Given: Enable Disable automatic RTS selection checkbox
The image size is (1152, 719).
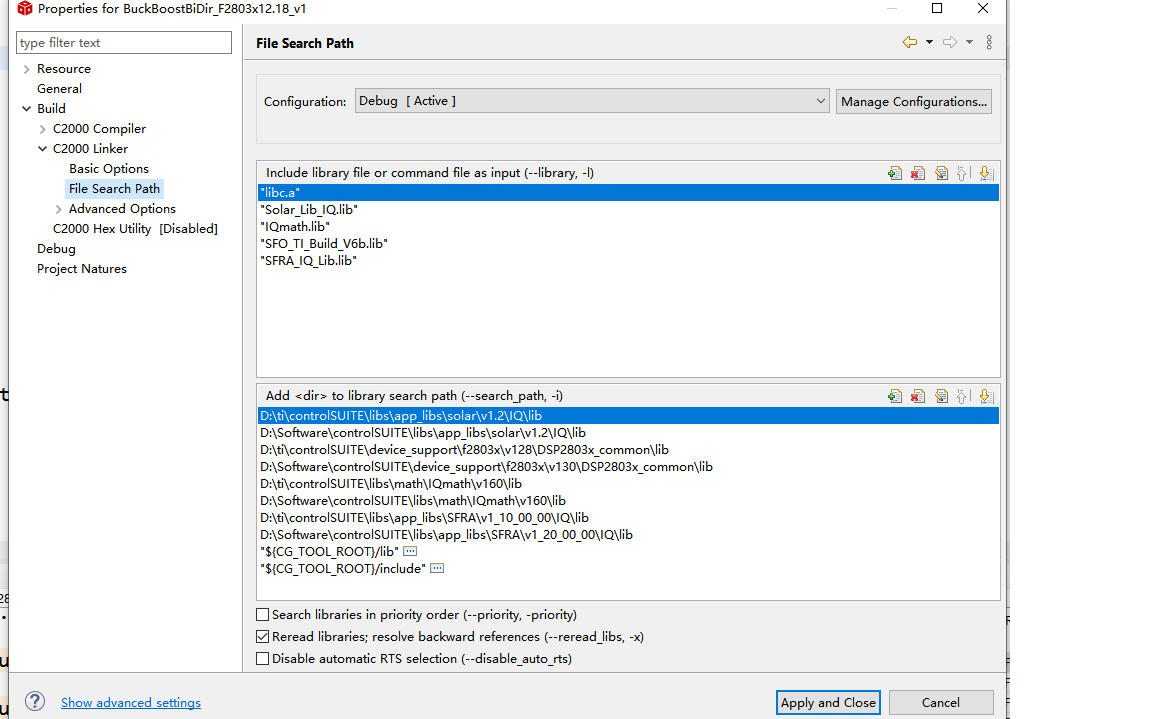Looking at the screenshot, I should click(x=262, y=659).
